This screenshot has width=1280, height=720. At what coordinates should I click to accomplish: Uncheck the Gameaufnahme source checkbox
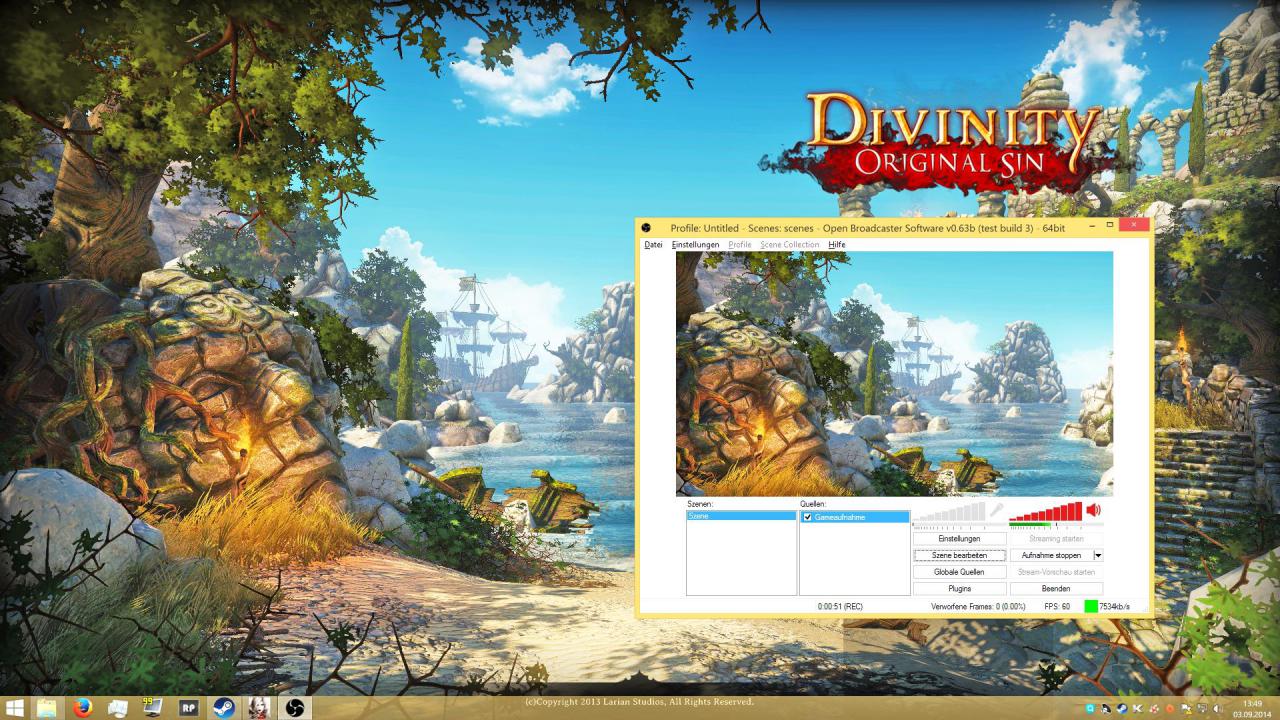(x=807, y=517)
